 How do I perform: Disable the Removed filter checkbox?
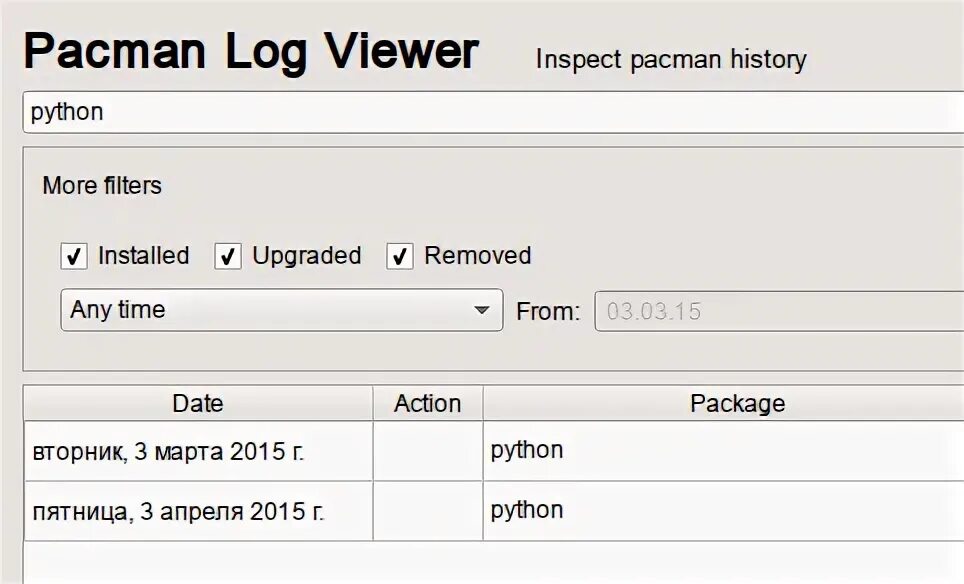point(400,257)
